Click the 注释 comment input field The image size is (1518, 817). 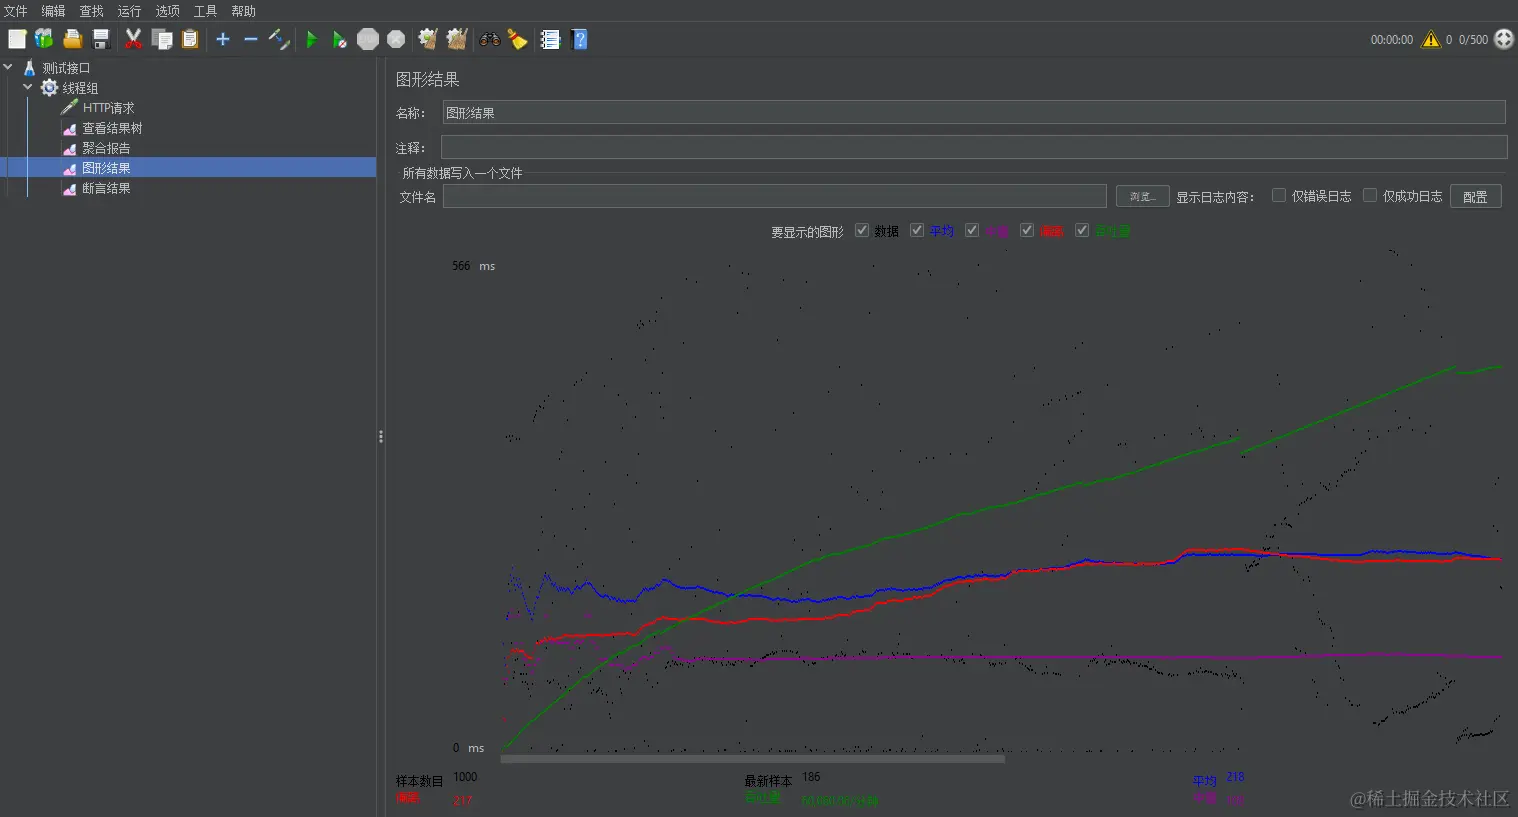coord(973,147)
